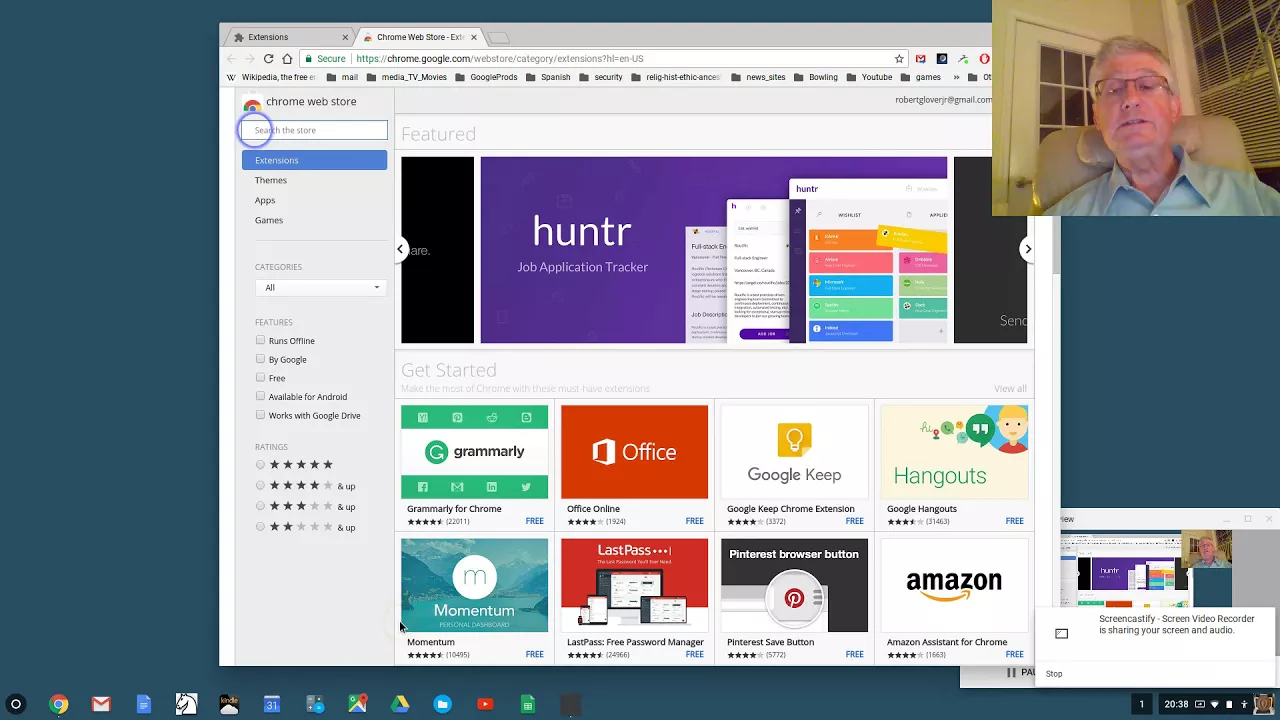The width and height of the screenshot is (1280, 720).
Task: Open Grammarly for Chrome tile
Action: coord(474,465)
